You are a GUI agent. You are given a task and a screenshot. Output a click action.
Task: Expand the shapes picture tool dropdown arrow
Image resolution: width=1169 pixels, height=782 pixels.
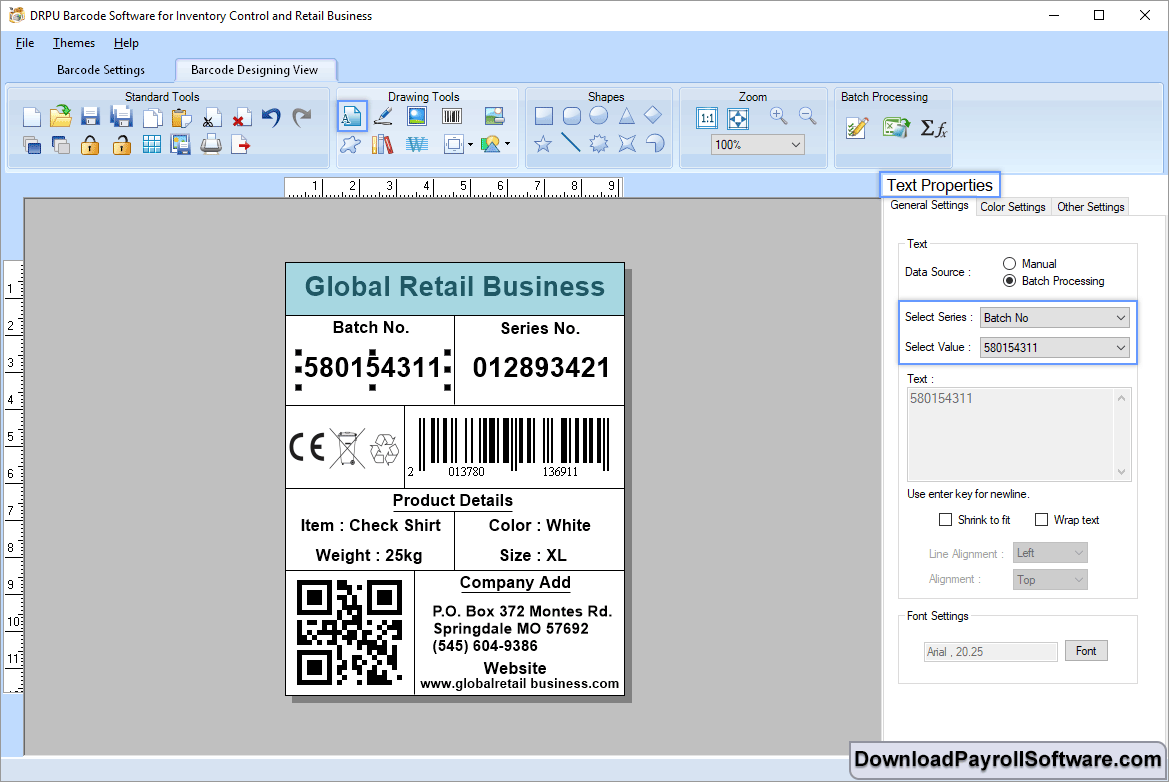(x=508, y=144)
